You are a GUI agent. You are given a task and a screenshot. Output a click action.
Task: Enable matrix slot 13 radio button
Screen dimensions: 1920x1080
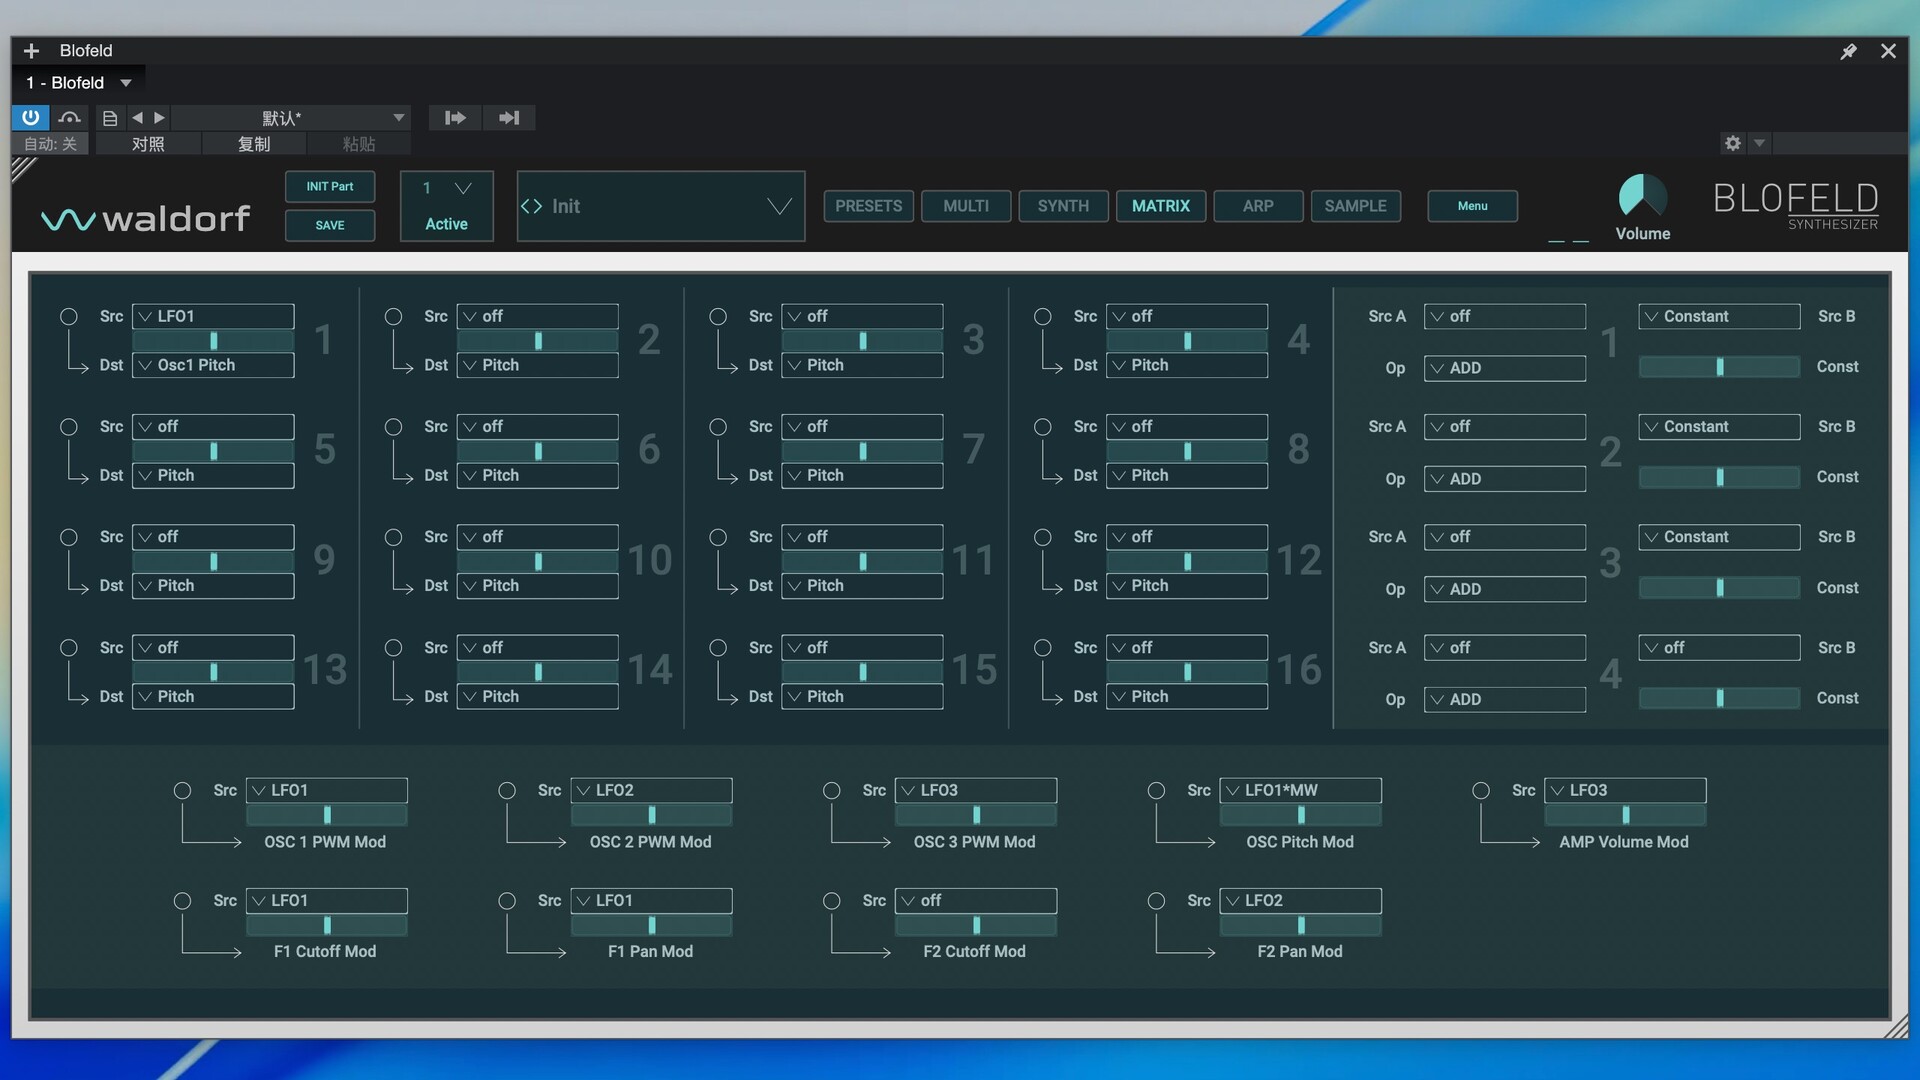pos(69,648)
